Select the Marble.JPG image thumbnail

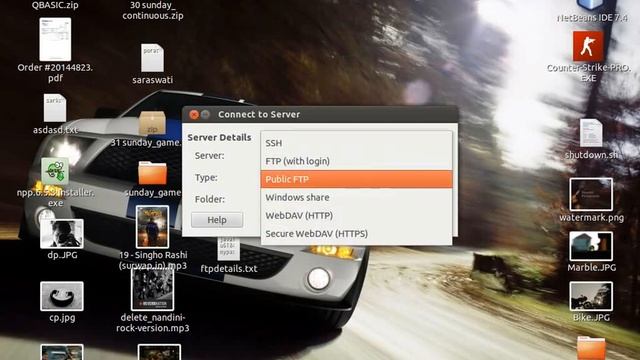click(591, 246)
